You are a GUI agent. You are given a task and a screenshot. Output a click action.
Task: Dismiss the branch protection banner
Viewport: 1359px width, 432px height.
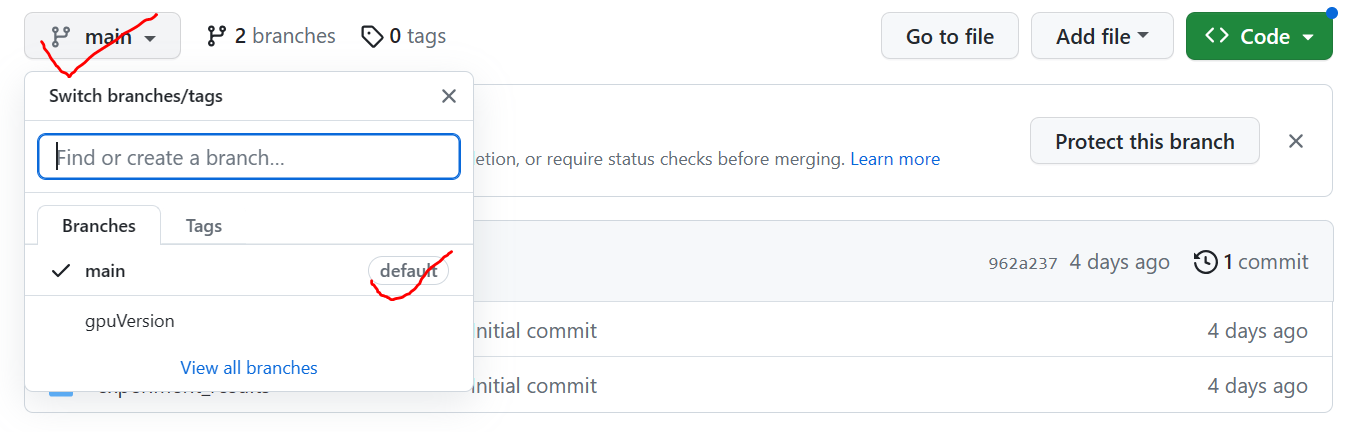coord(1296,141)
